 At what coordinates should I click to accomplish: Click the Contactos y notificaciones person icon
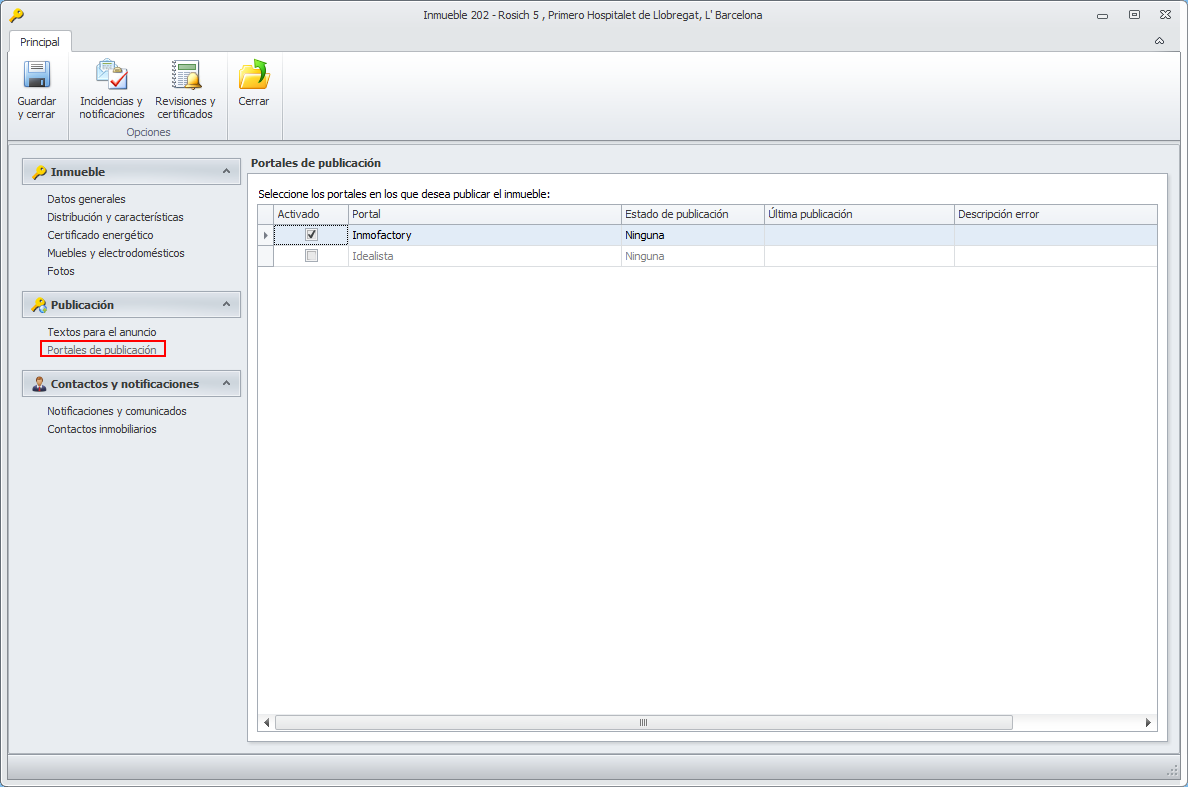pyautogui.click(x=39, y=384)
